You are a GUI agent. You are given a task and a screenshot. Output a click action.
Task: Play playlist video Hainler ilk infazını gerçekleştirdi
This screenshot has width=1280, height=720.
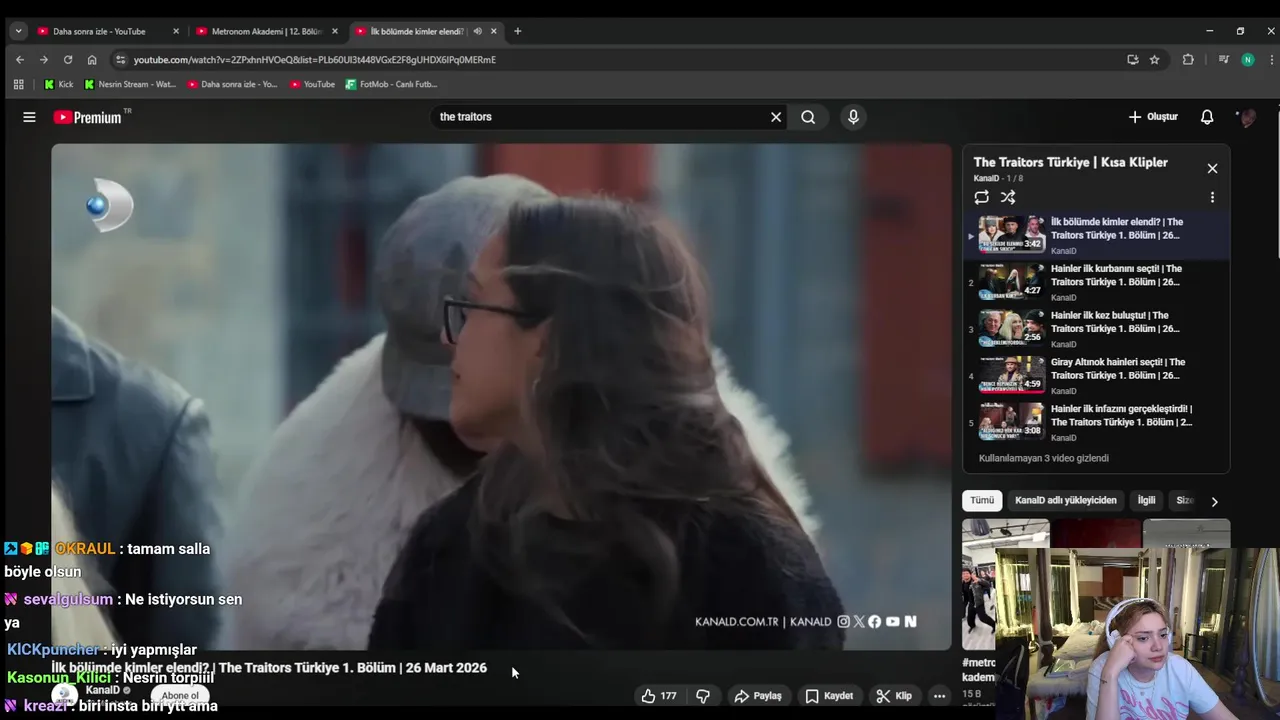click(x=1096, y=423)
